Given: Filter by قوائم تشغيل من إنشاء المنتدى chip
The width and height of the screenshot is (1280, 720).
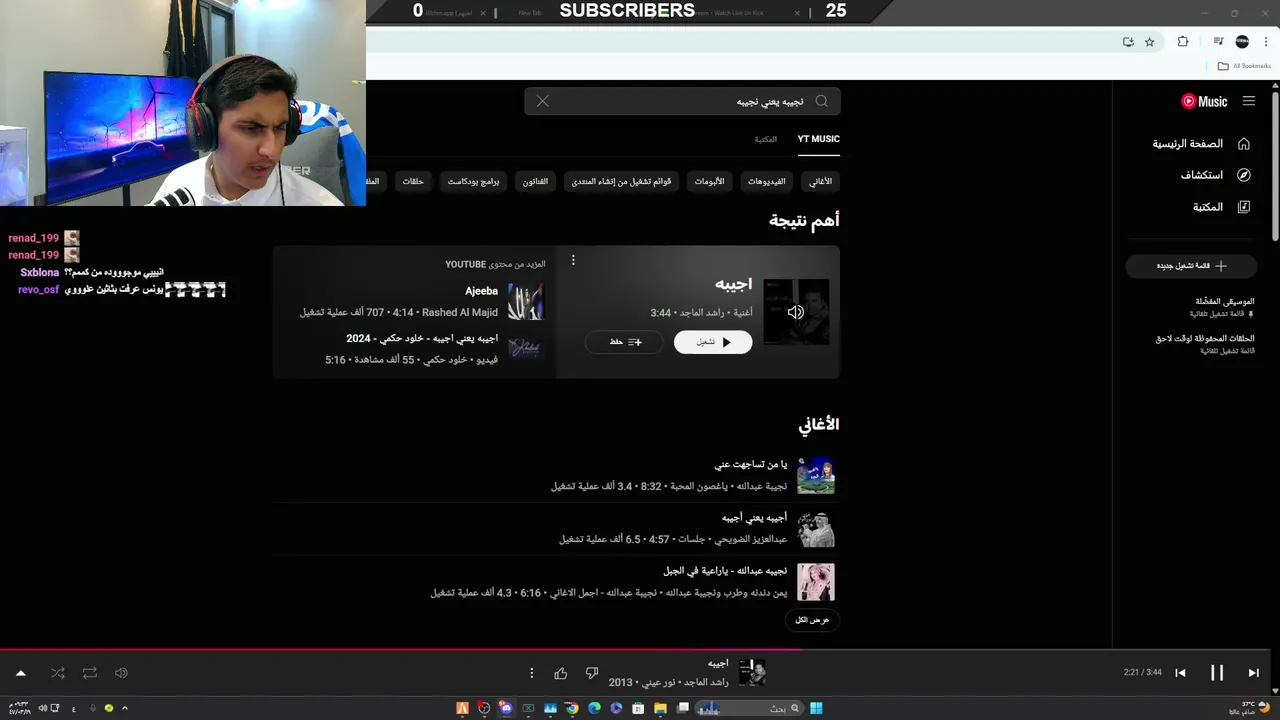Looking at the screenshot, I should (x=621, y=181).
